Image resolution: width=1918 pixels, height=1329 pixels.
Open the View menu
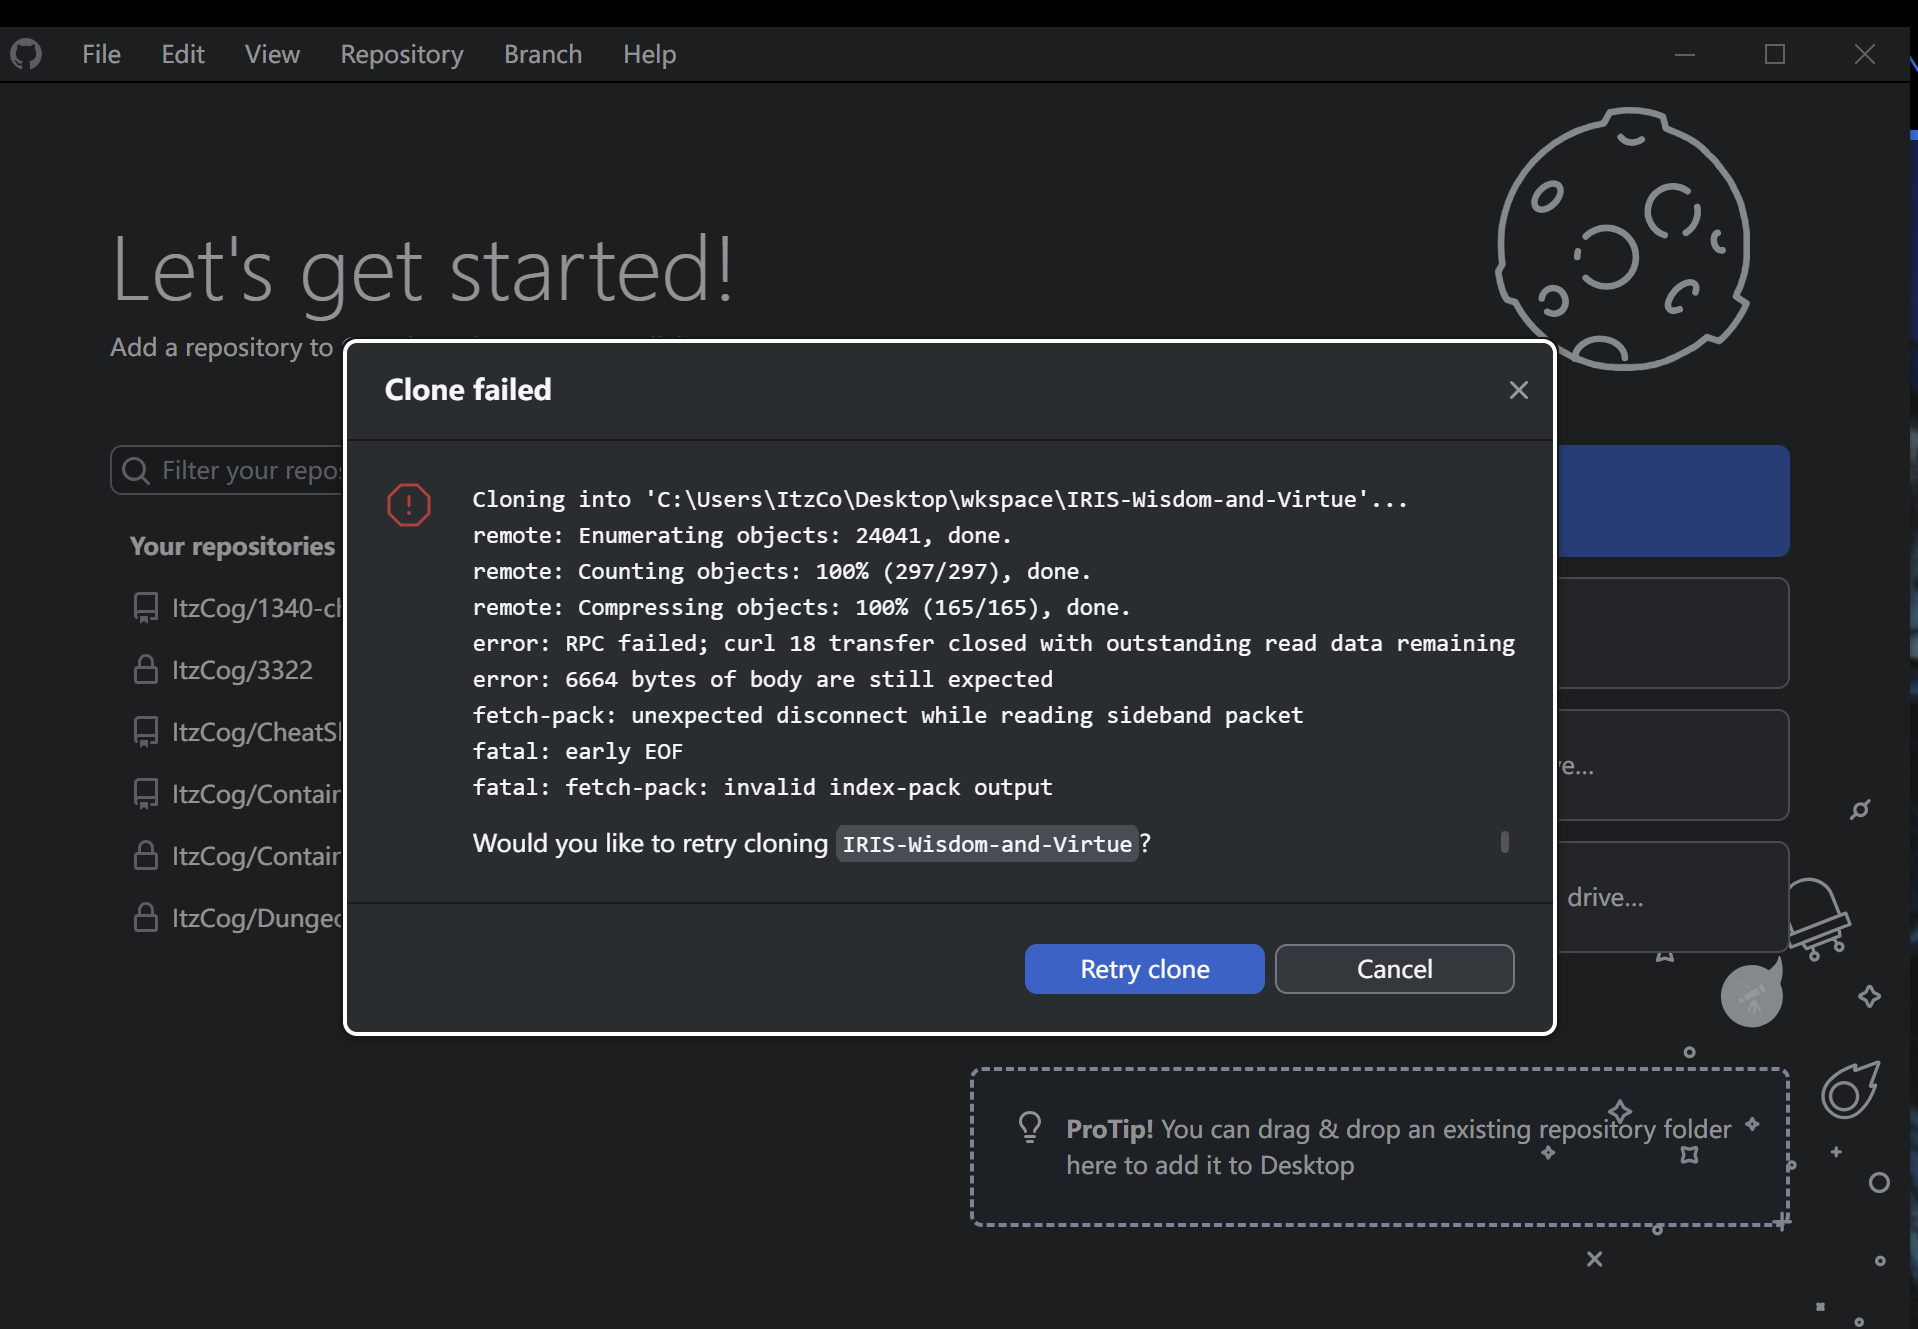coord(272,54)
